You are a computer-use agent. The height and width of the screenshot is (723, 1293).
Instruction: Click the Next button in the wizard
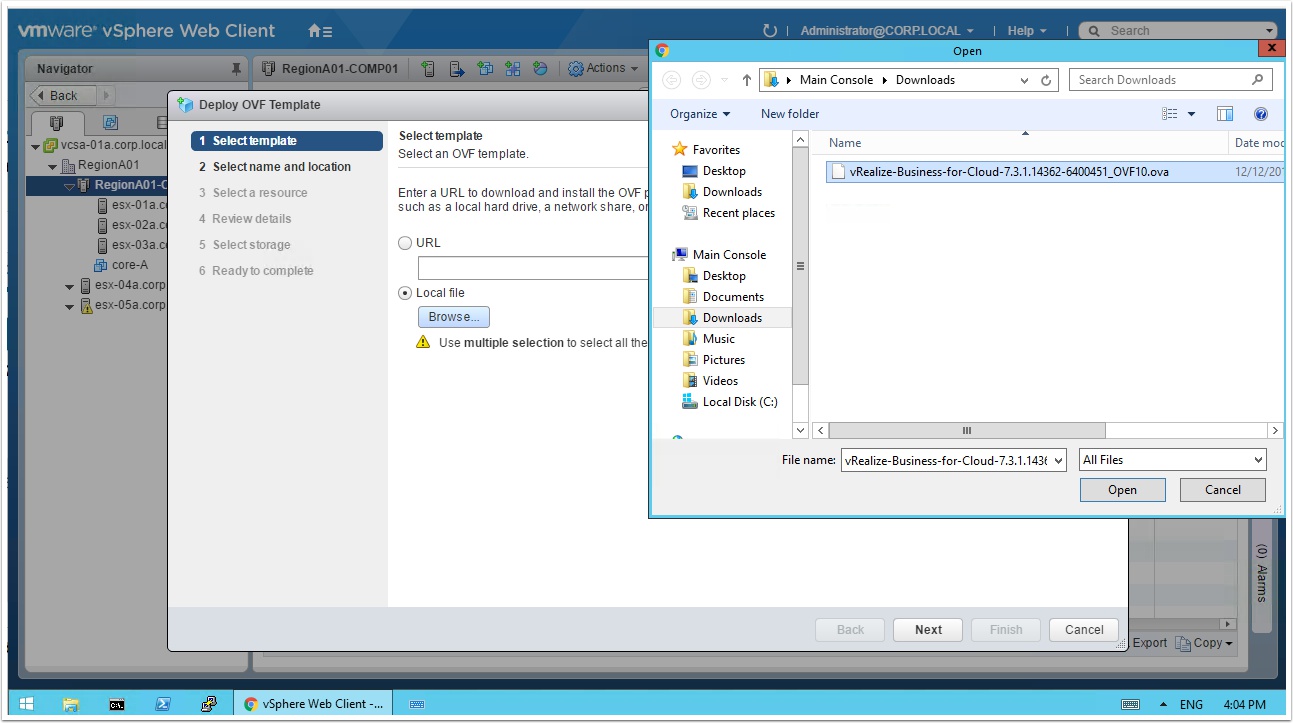pos(928,630)
